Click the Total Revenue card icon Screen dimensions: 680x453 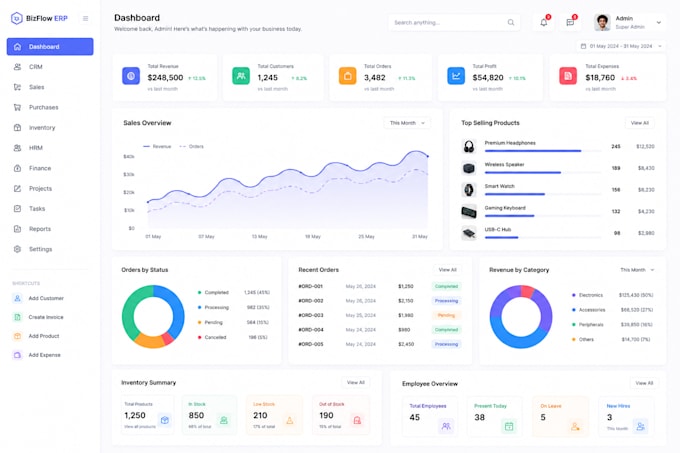click(131, 76)
